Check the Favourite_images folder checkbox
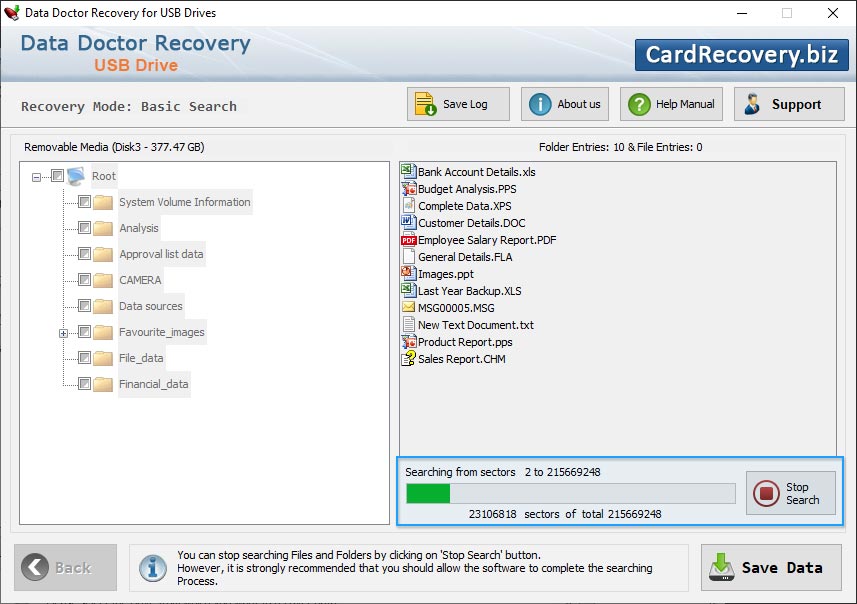Image resolution: width=857 pixels, height=604 pixels. [x=84, y=332]
